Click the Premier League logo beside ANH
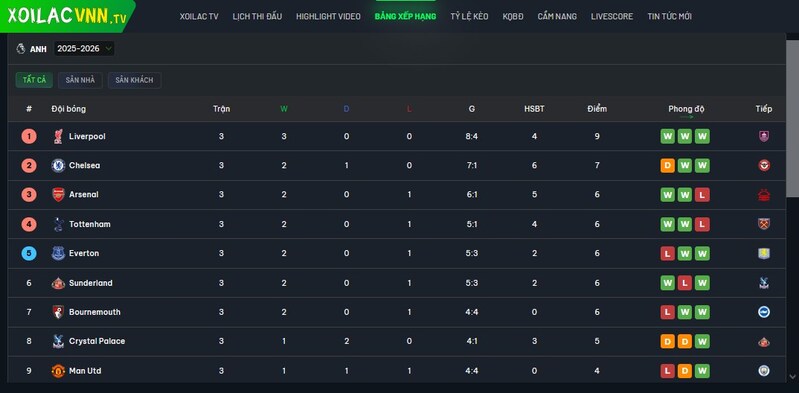 point(21,48)
